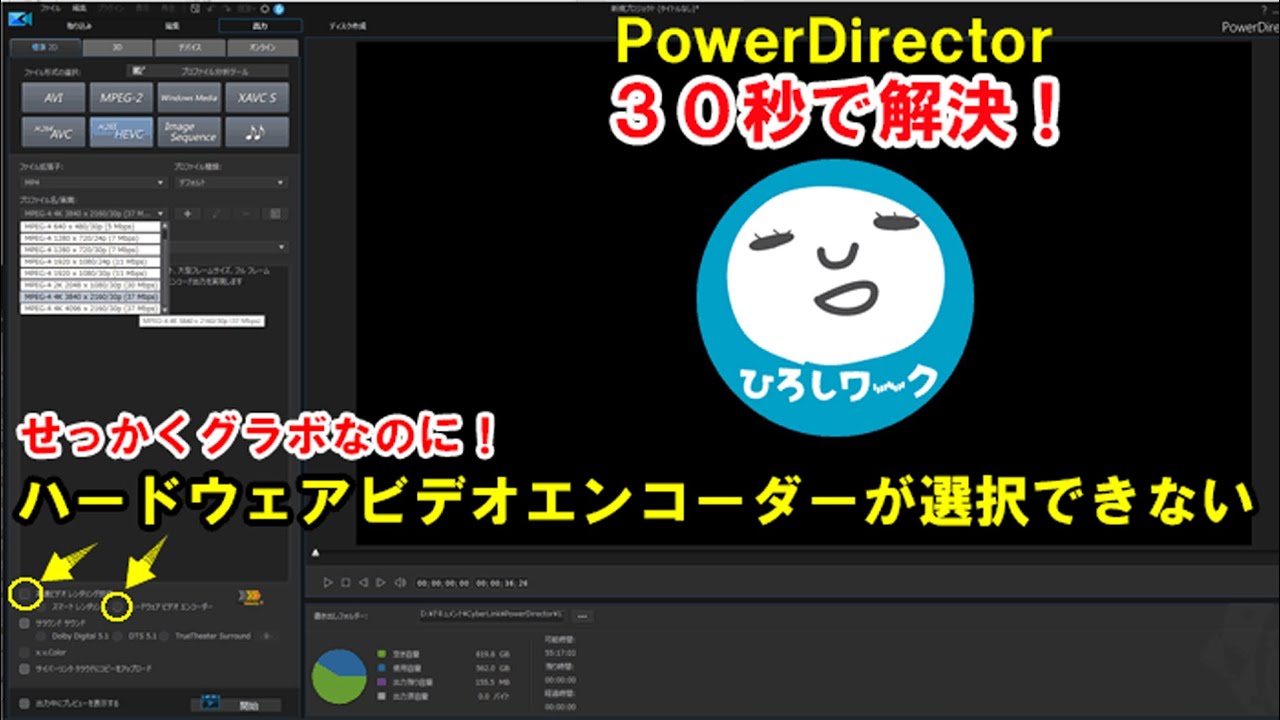
Task: Toggle the CyberLink Cloud copy upload checkbox
Action: pos(25,668)
